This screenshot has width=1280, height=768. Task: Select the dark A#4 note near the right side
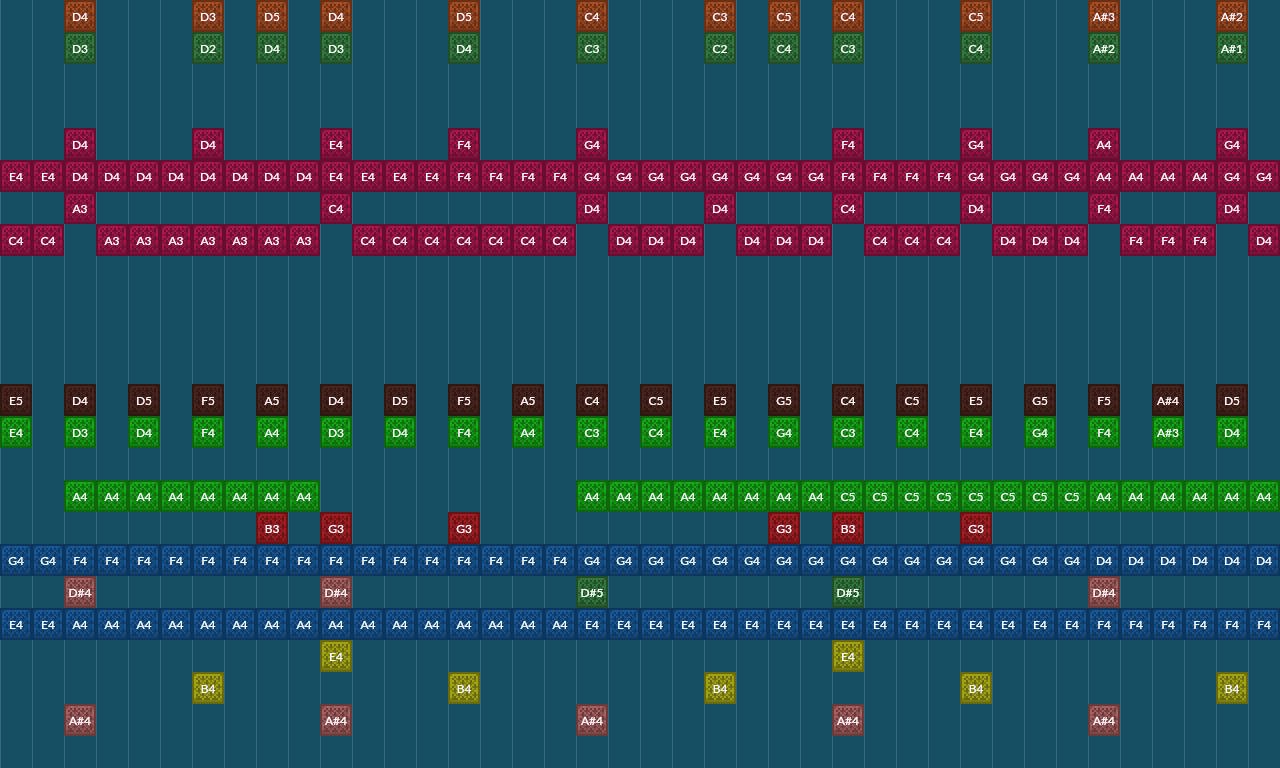[x=1167, y=400]
